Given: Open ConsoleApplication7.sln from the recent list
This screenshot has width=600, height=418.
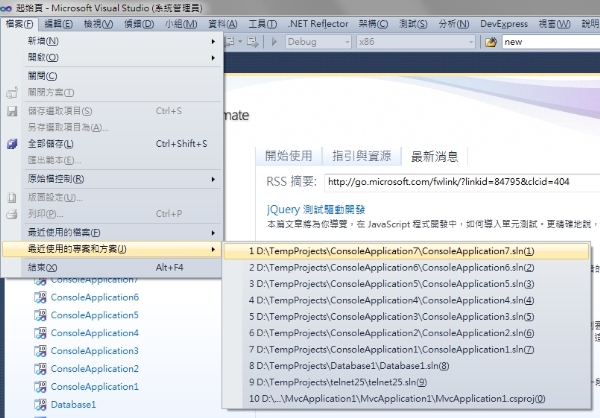Looking at the screenshot, I should pos(405,251).
